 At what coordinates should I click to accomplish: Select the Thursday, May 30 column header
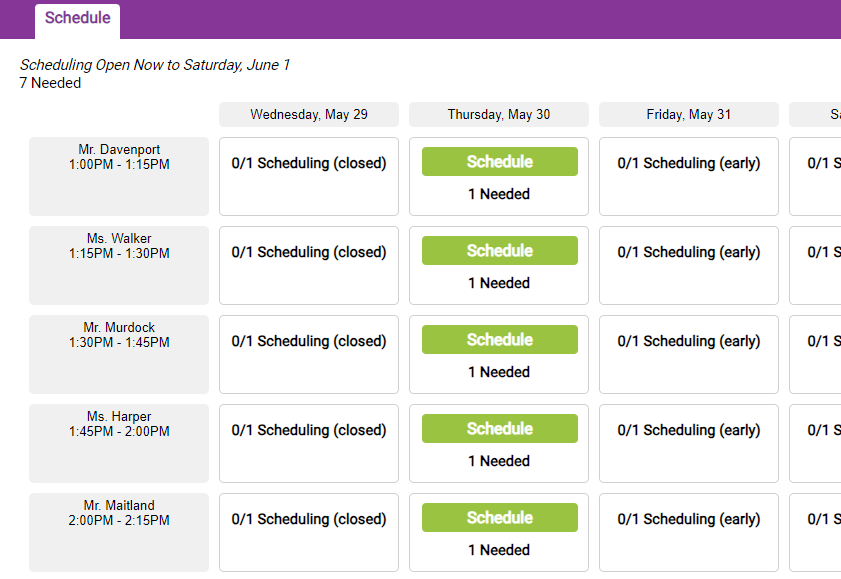(x=498, y=114)
